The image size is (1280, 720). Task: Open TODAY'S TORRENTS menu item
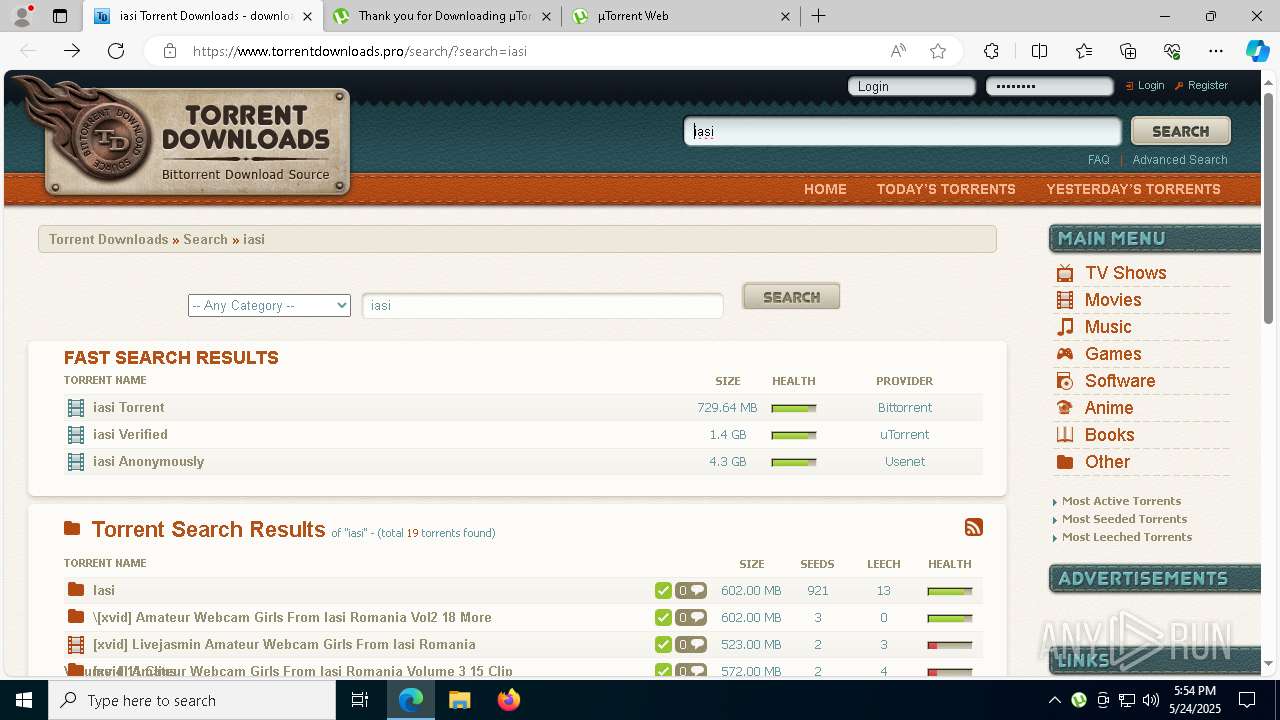click(946, 189)
